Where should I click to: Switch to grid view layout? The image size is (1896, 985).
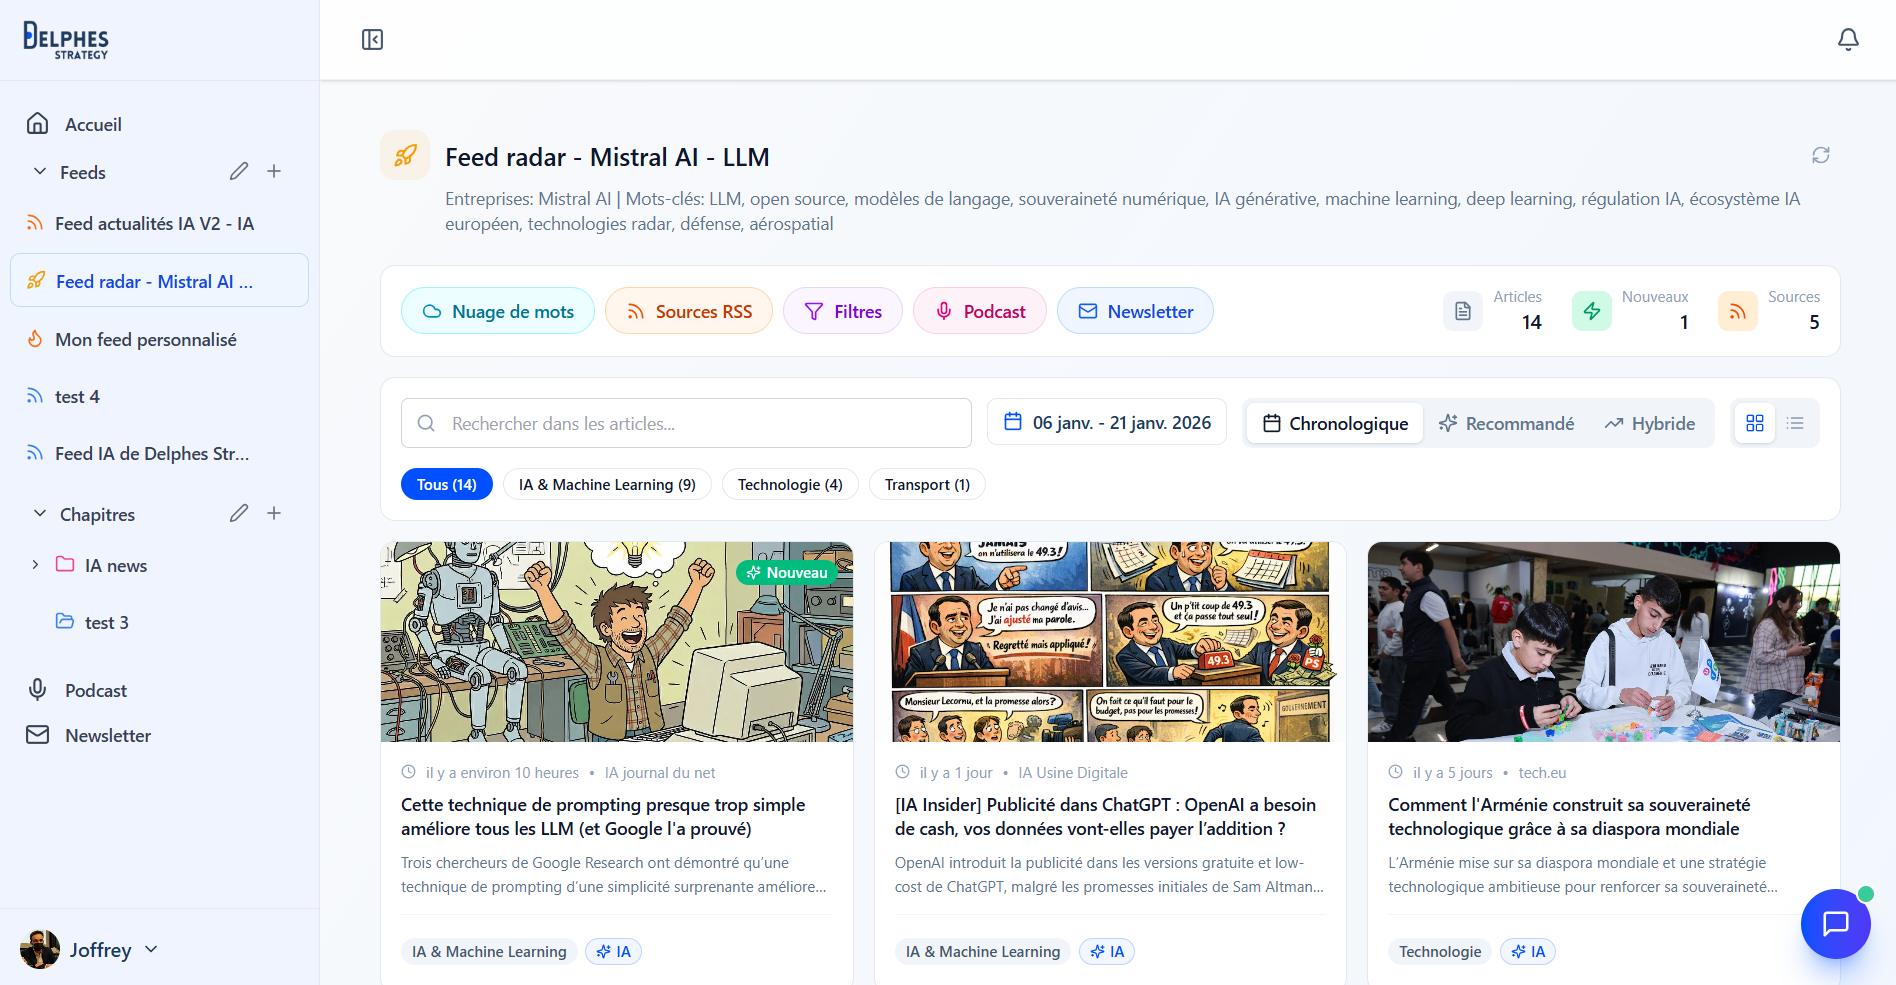tap(1754, 423)
